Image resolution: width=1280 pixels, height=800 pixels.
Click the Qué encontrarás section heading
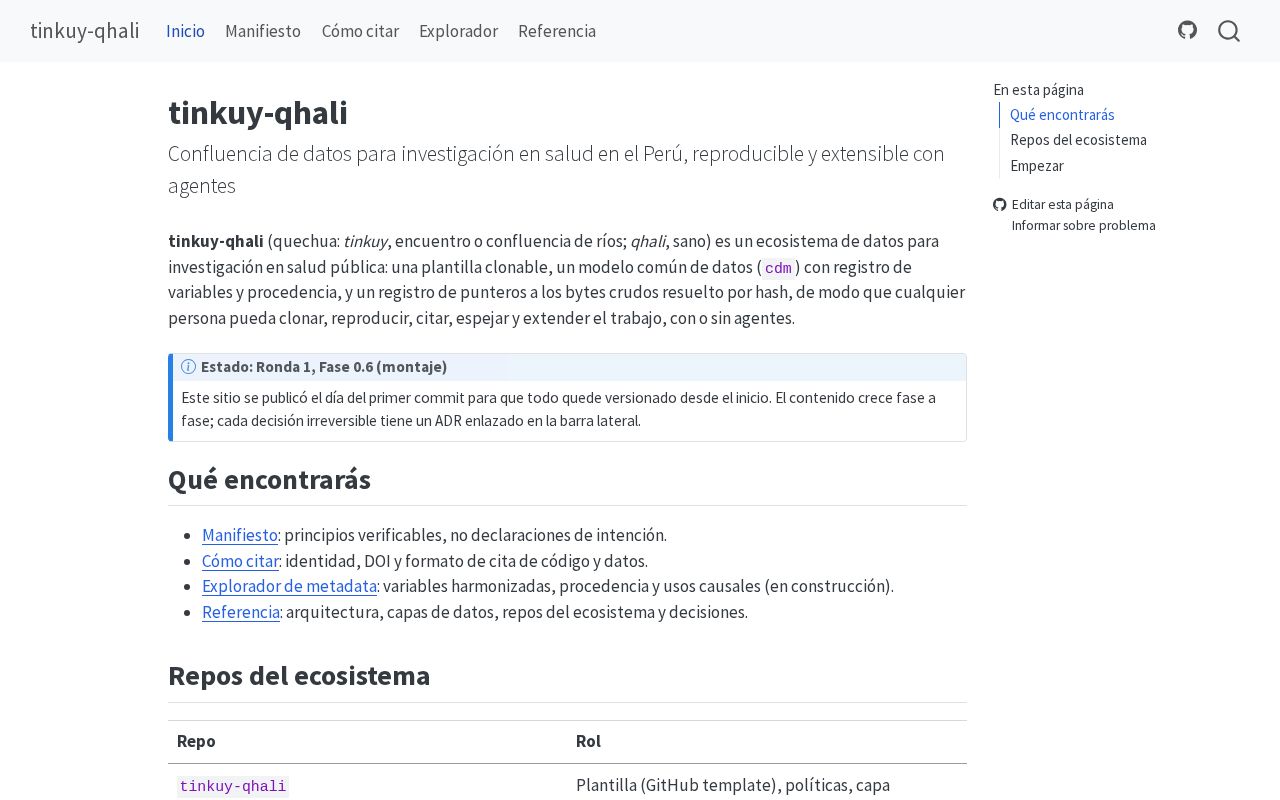tap(269, 480)
